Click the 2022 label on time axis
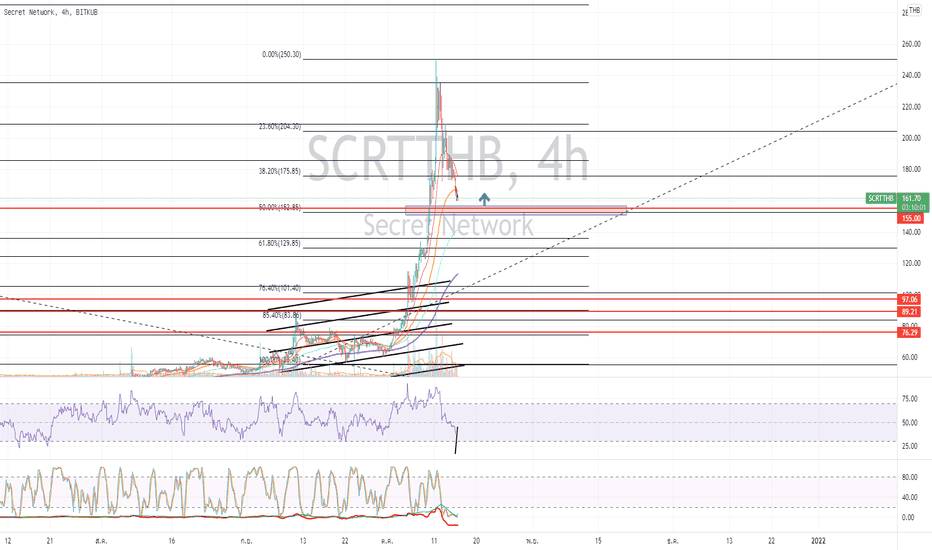The image size is (932, 550). (x=818, y=541)
